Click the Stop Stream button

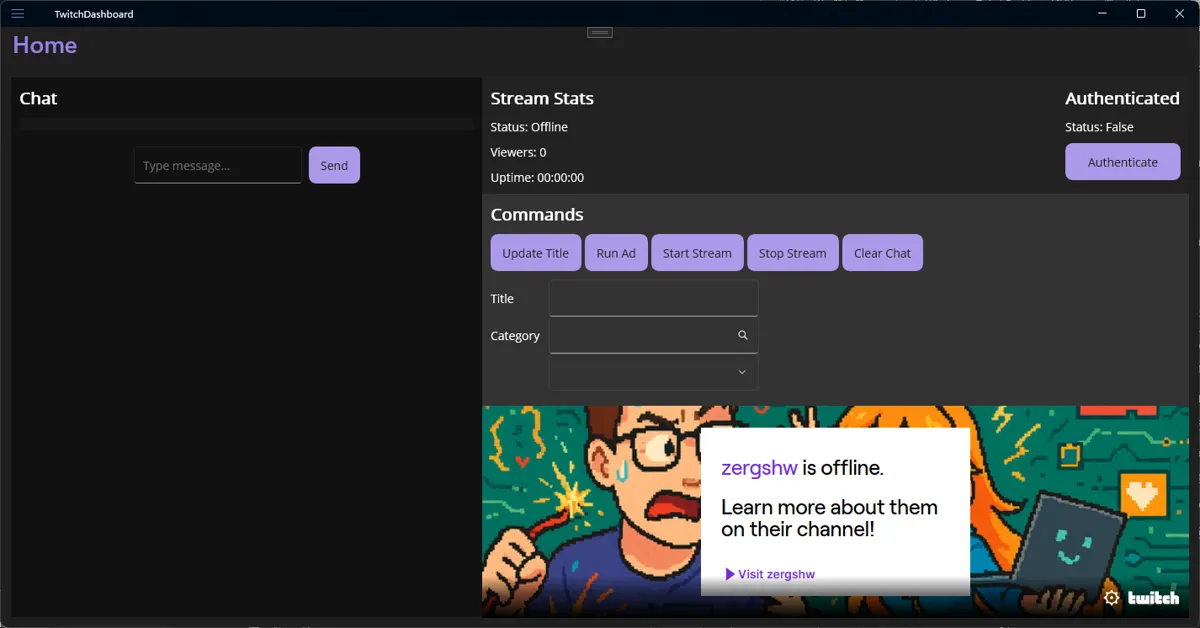tap(792, 253)
